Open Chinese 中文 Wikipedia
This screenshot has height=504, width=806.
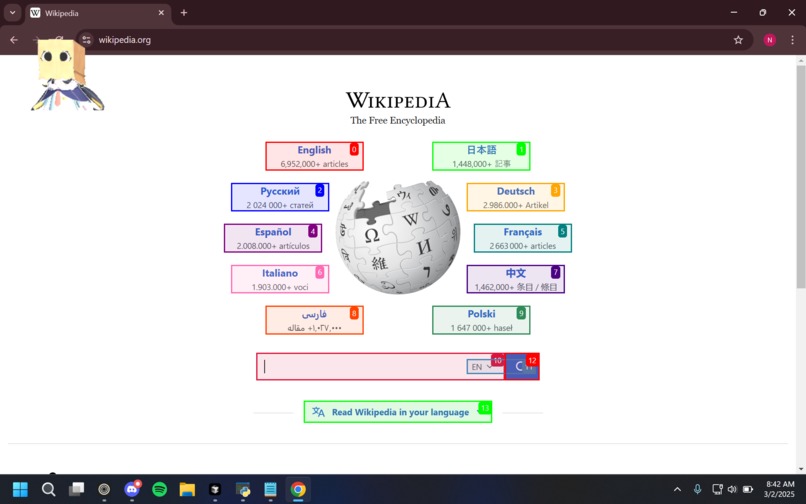click(516, 279)
